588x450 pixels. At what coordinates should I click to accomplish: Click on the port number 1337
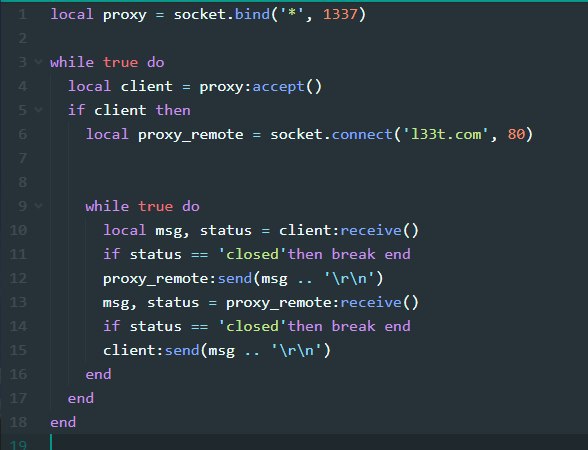point(340,14)
